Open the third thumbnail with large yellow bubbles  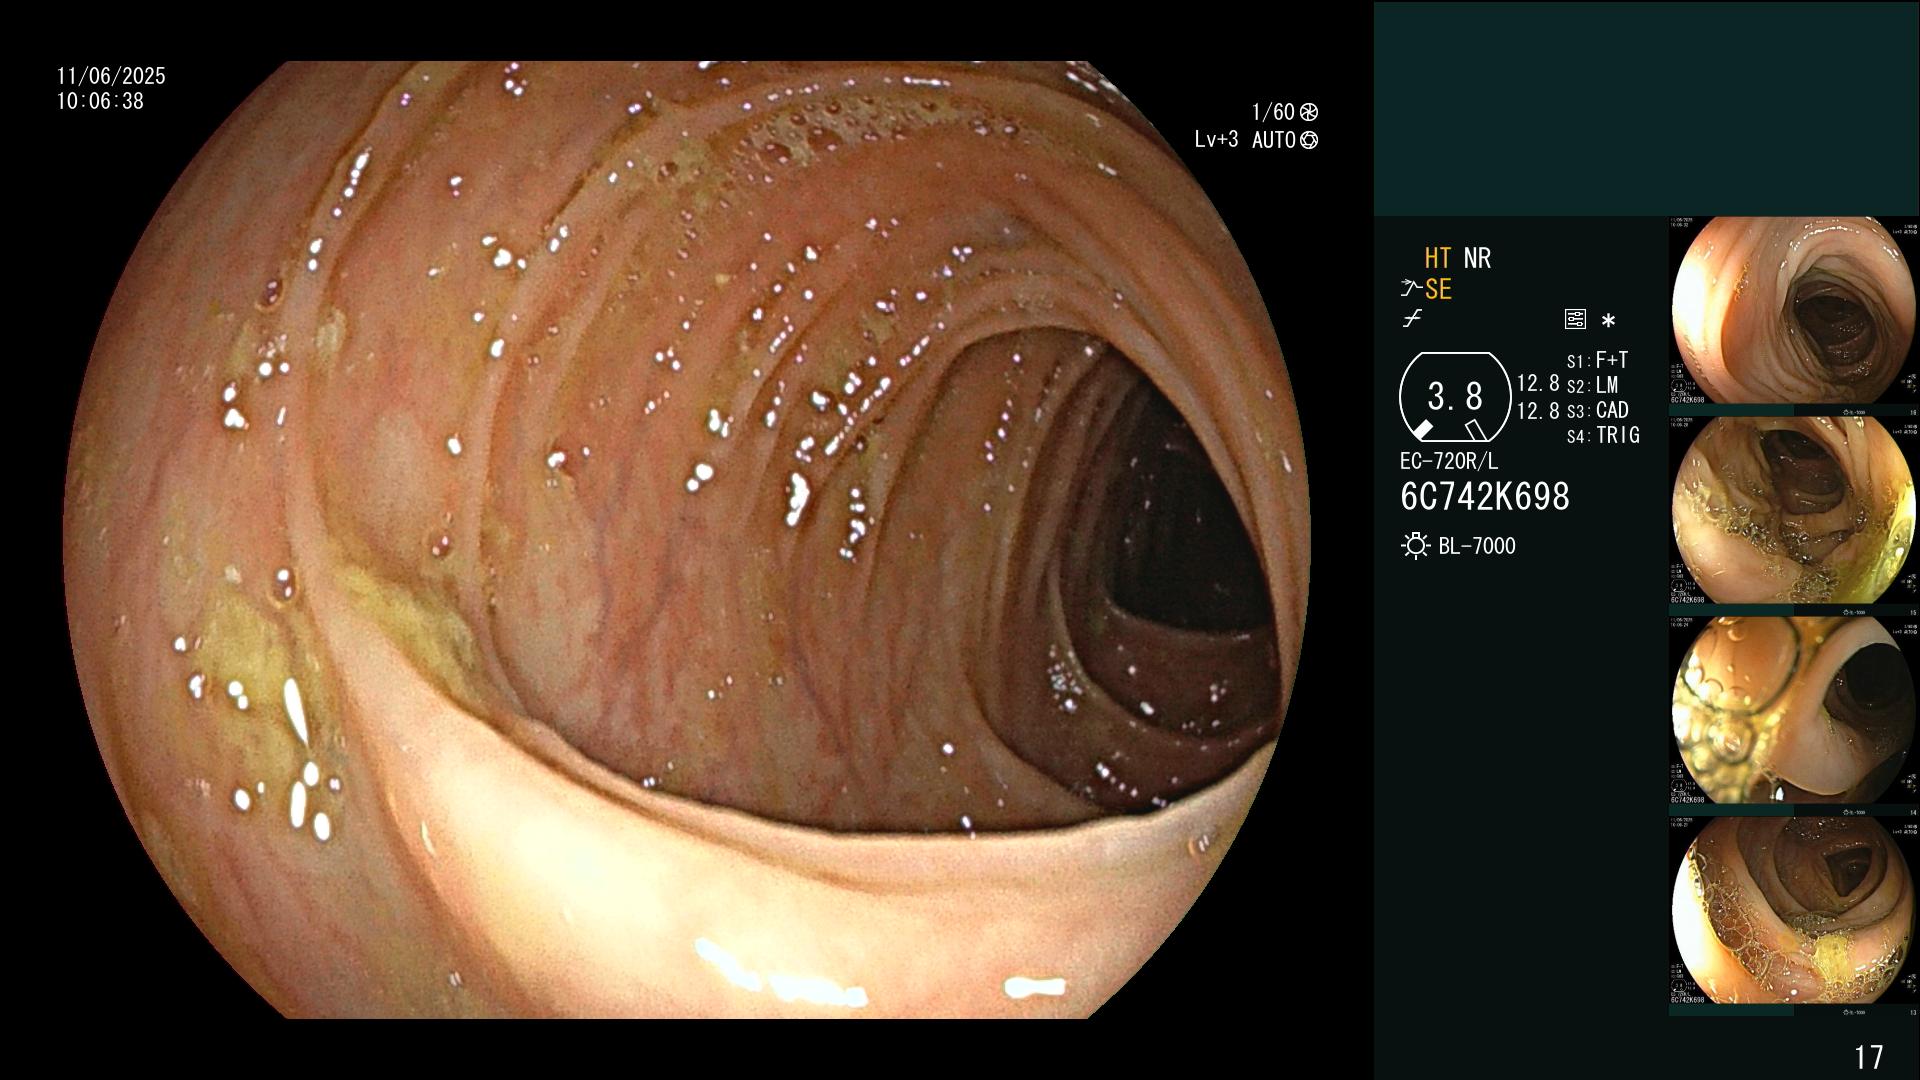click(x=1793, y=711)
